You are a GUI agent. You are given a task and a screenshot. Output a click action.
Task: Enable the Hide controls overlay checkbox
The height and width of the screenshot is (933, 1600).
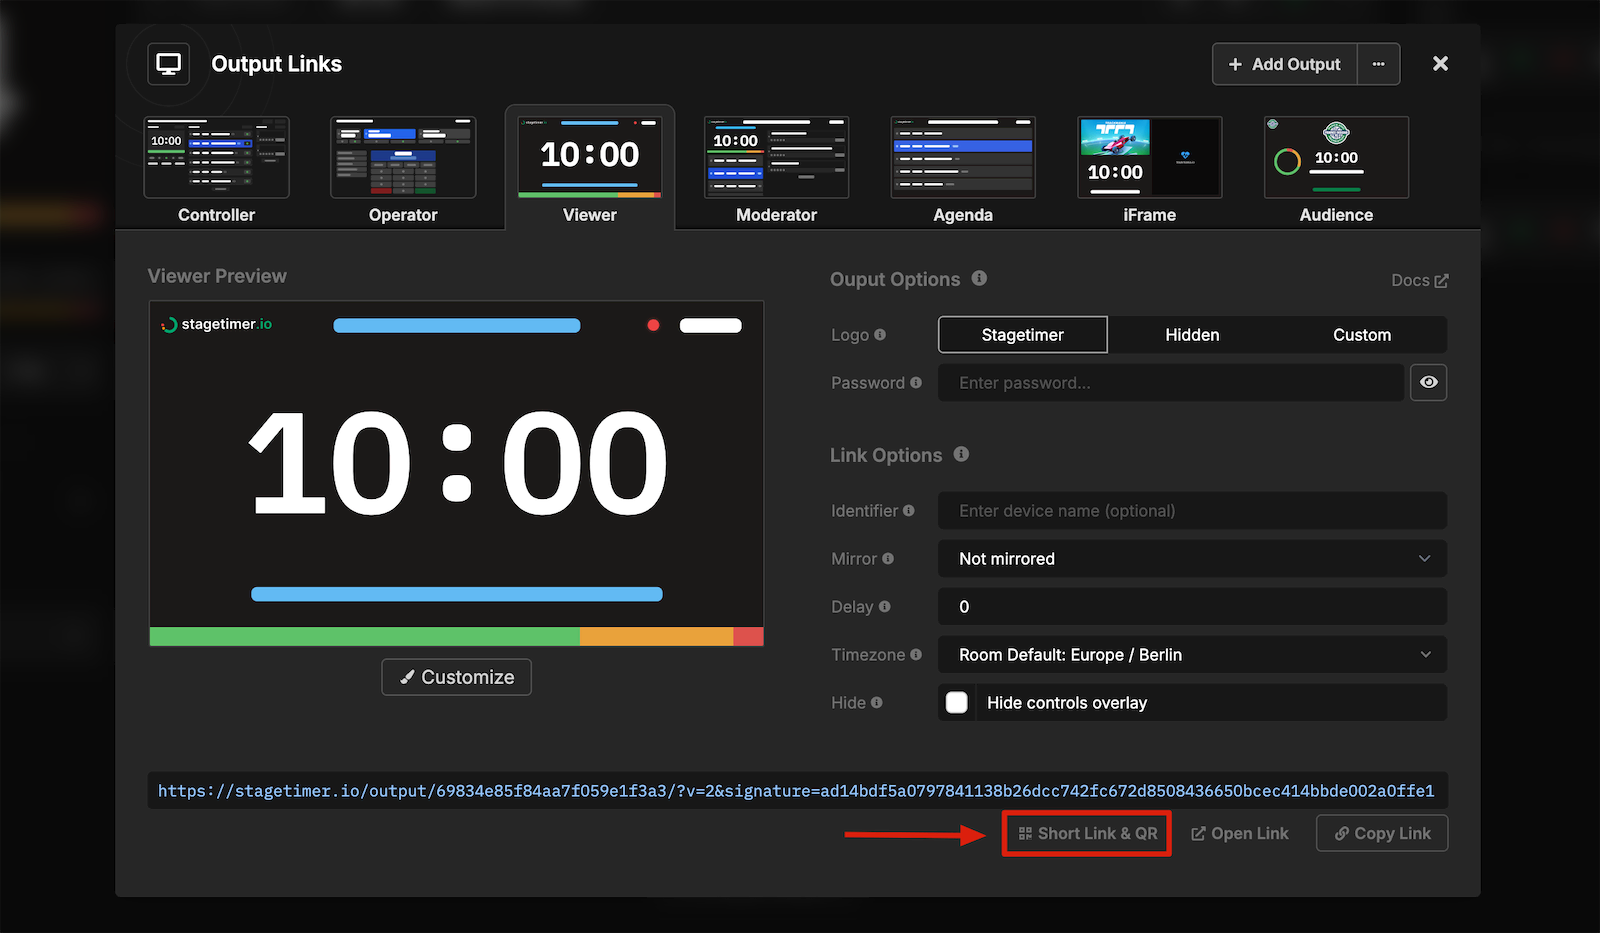956,702
